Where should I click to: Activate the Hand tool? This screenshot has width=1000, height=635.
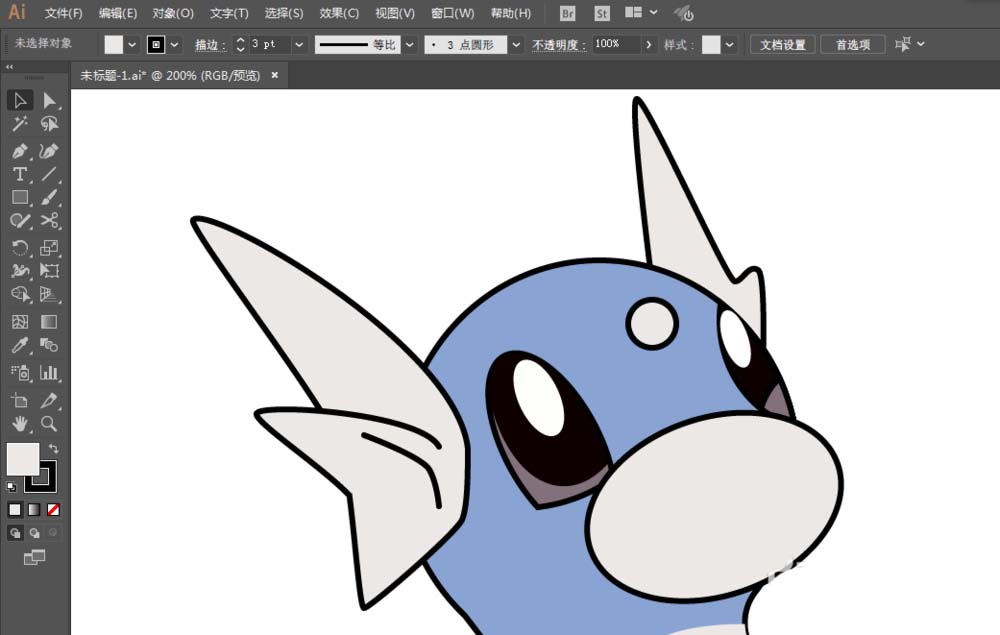[20, 424]
